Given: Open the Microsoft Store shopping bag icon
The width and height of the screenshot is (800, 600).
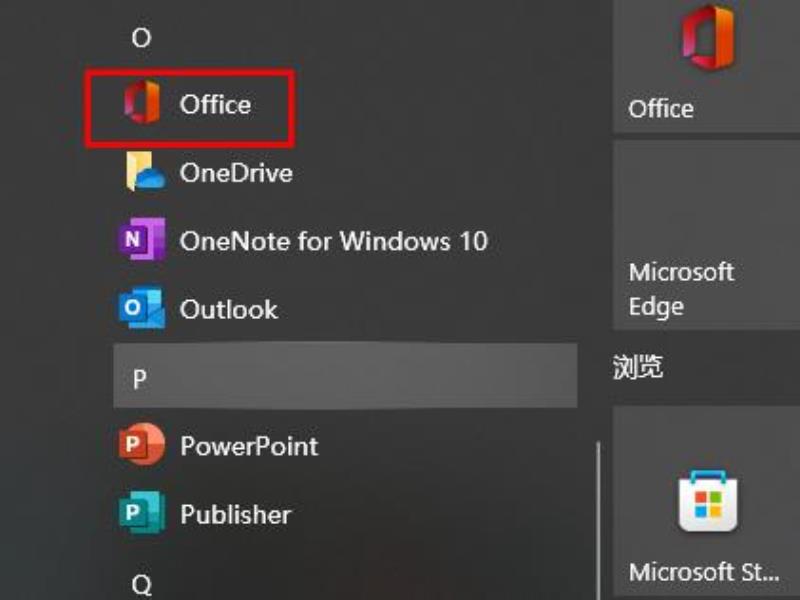Looking at the screenshot, I should click(708, 502).
